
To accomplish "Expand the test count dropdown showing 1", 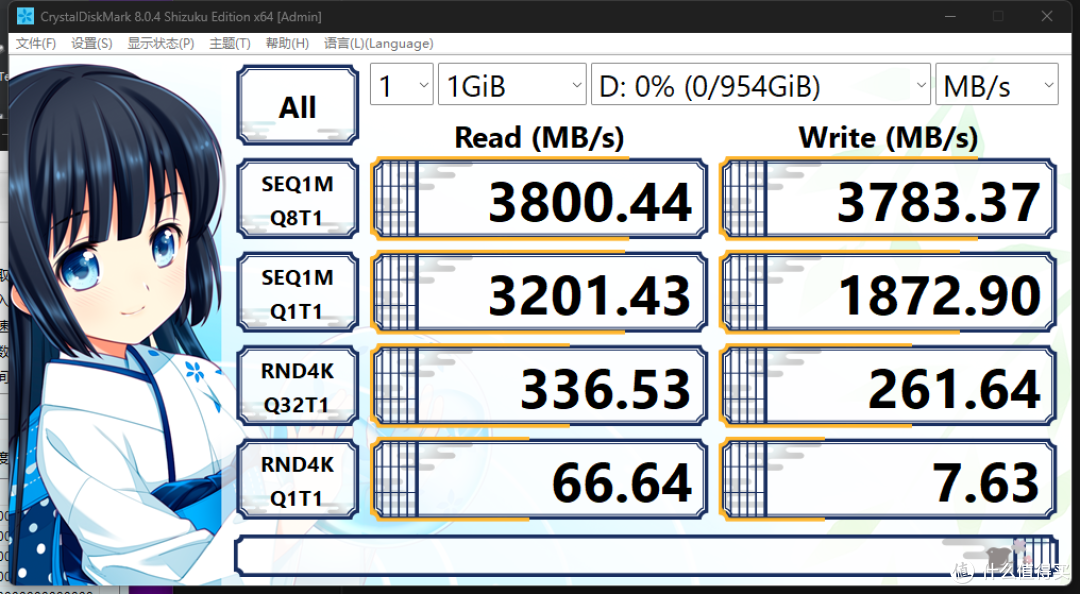I will pos(402,85).
